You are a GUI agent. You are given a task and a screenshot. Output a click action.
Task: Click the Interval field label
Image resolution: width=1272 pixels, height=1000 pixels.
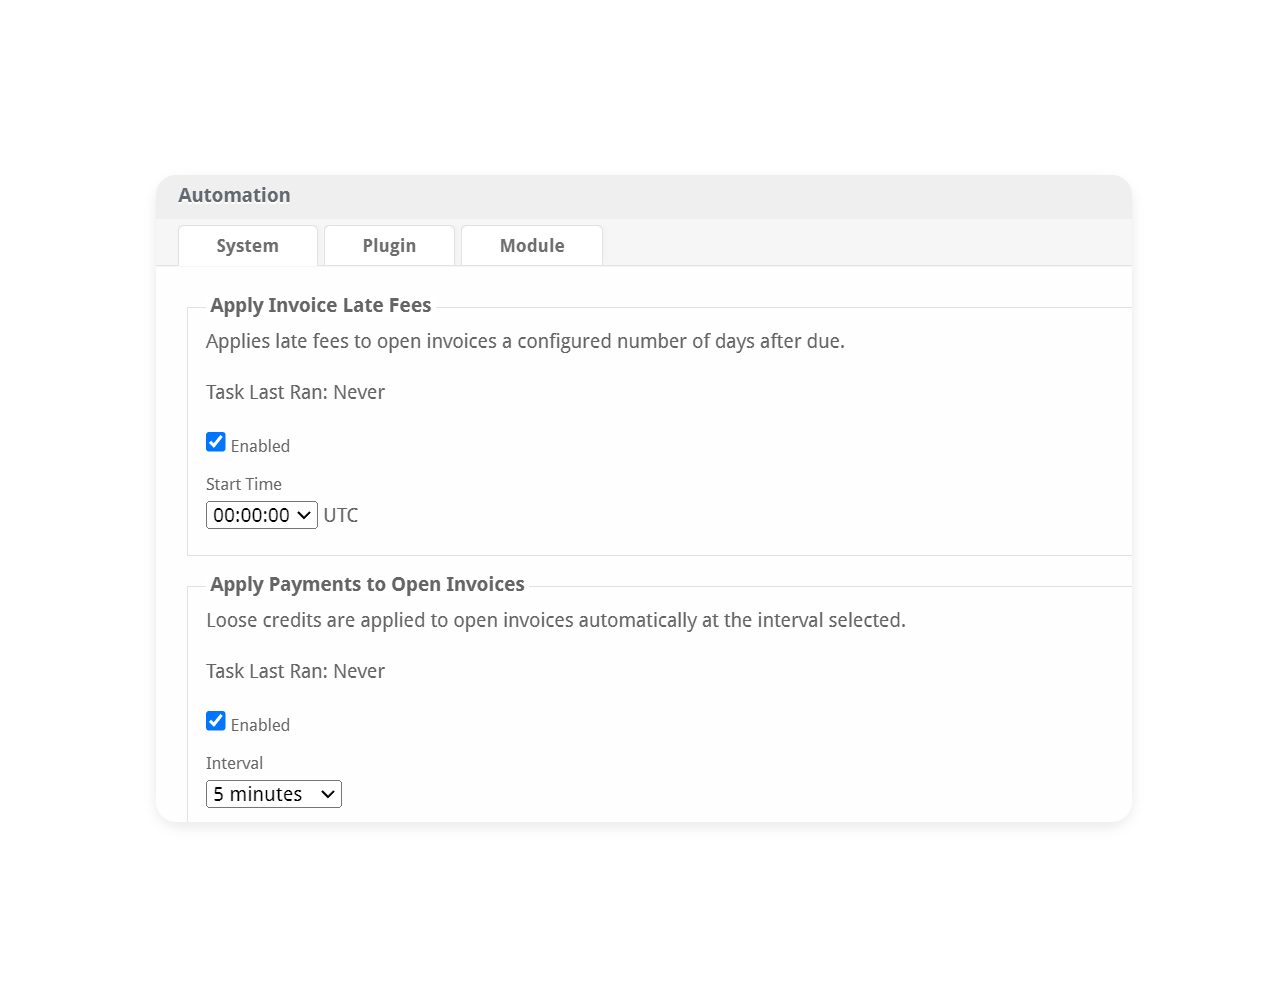[x=234, y=763]
